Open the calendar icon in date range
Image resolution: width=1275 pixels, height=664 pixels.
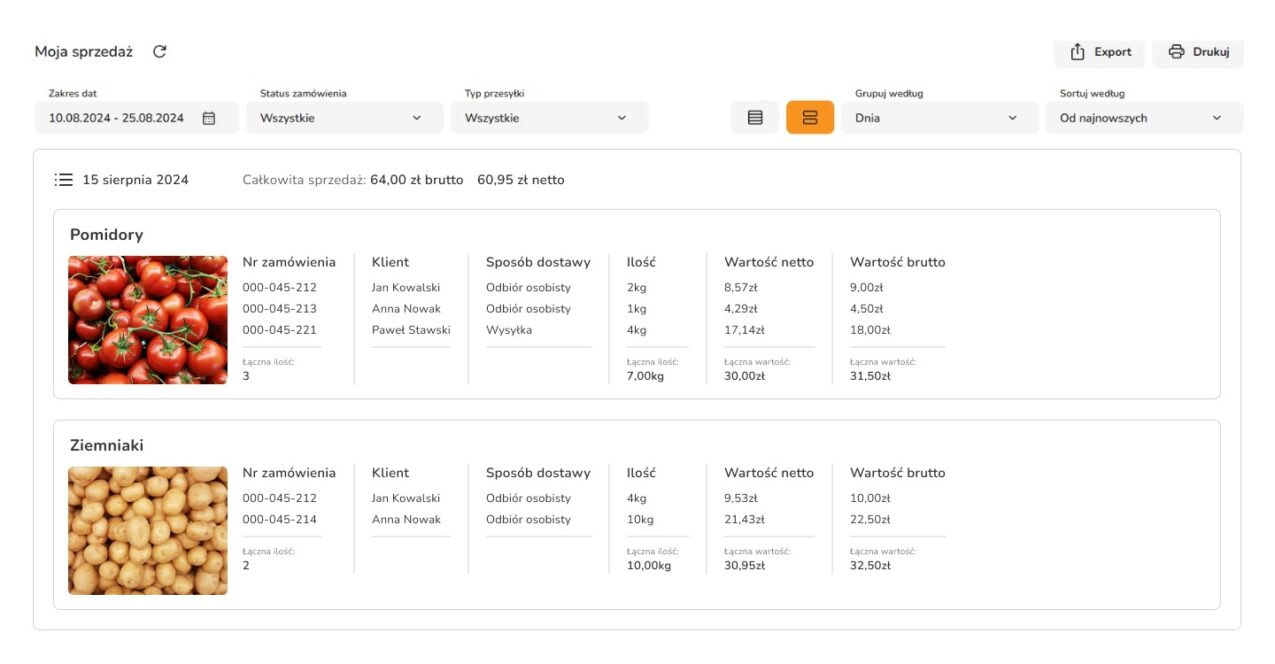(x=209, y=118)
